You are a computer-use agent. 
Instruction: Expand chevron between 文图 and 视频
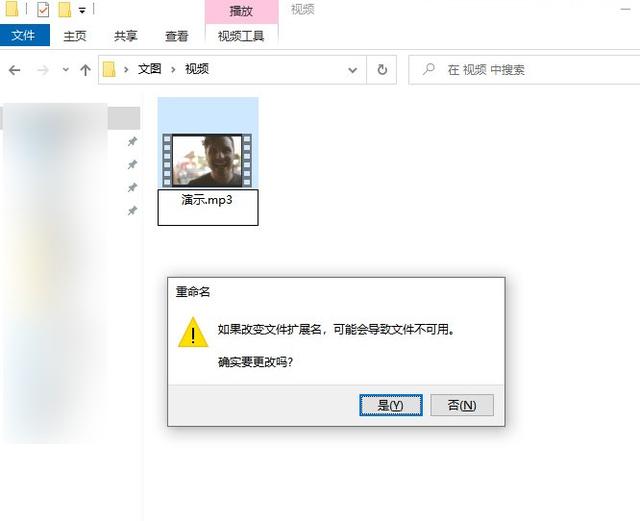click(x=173, y=70)
